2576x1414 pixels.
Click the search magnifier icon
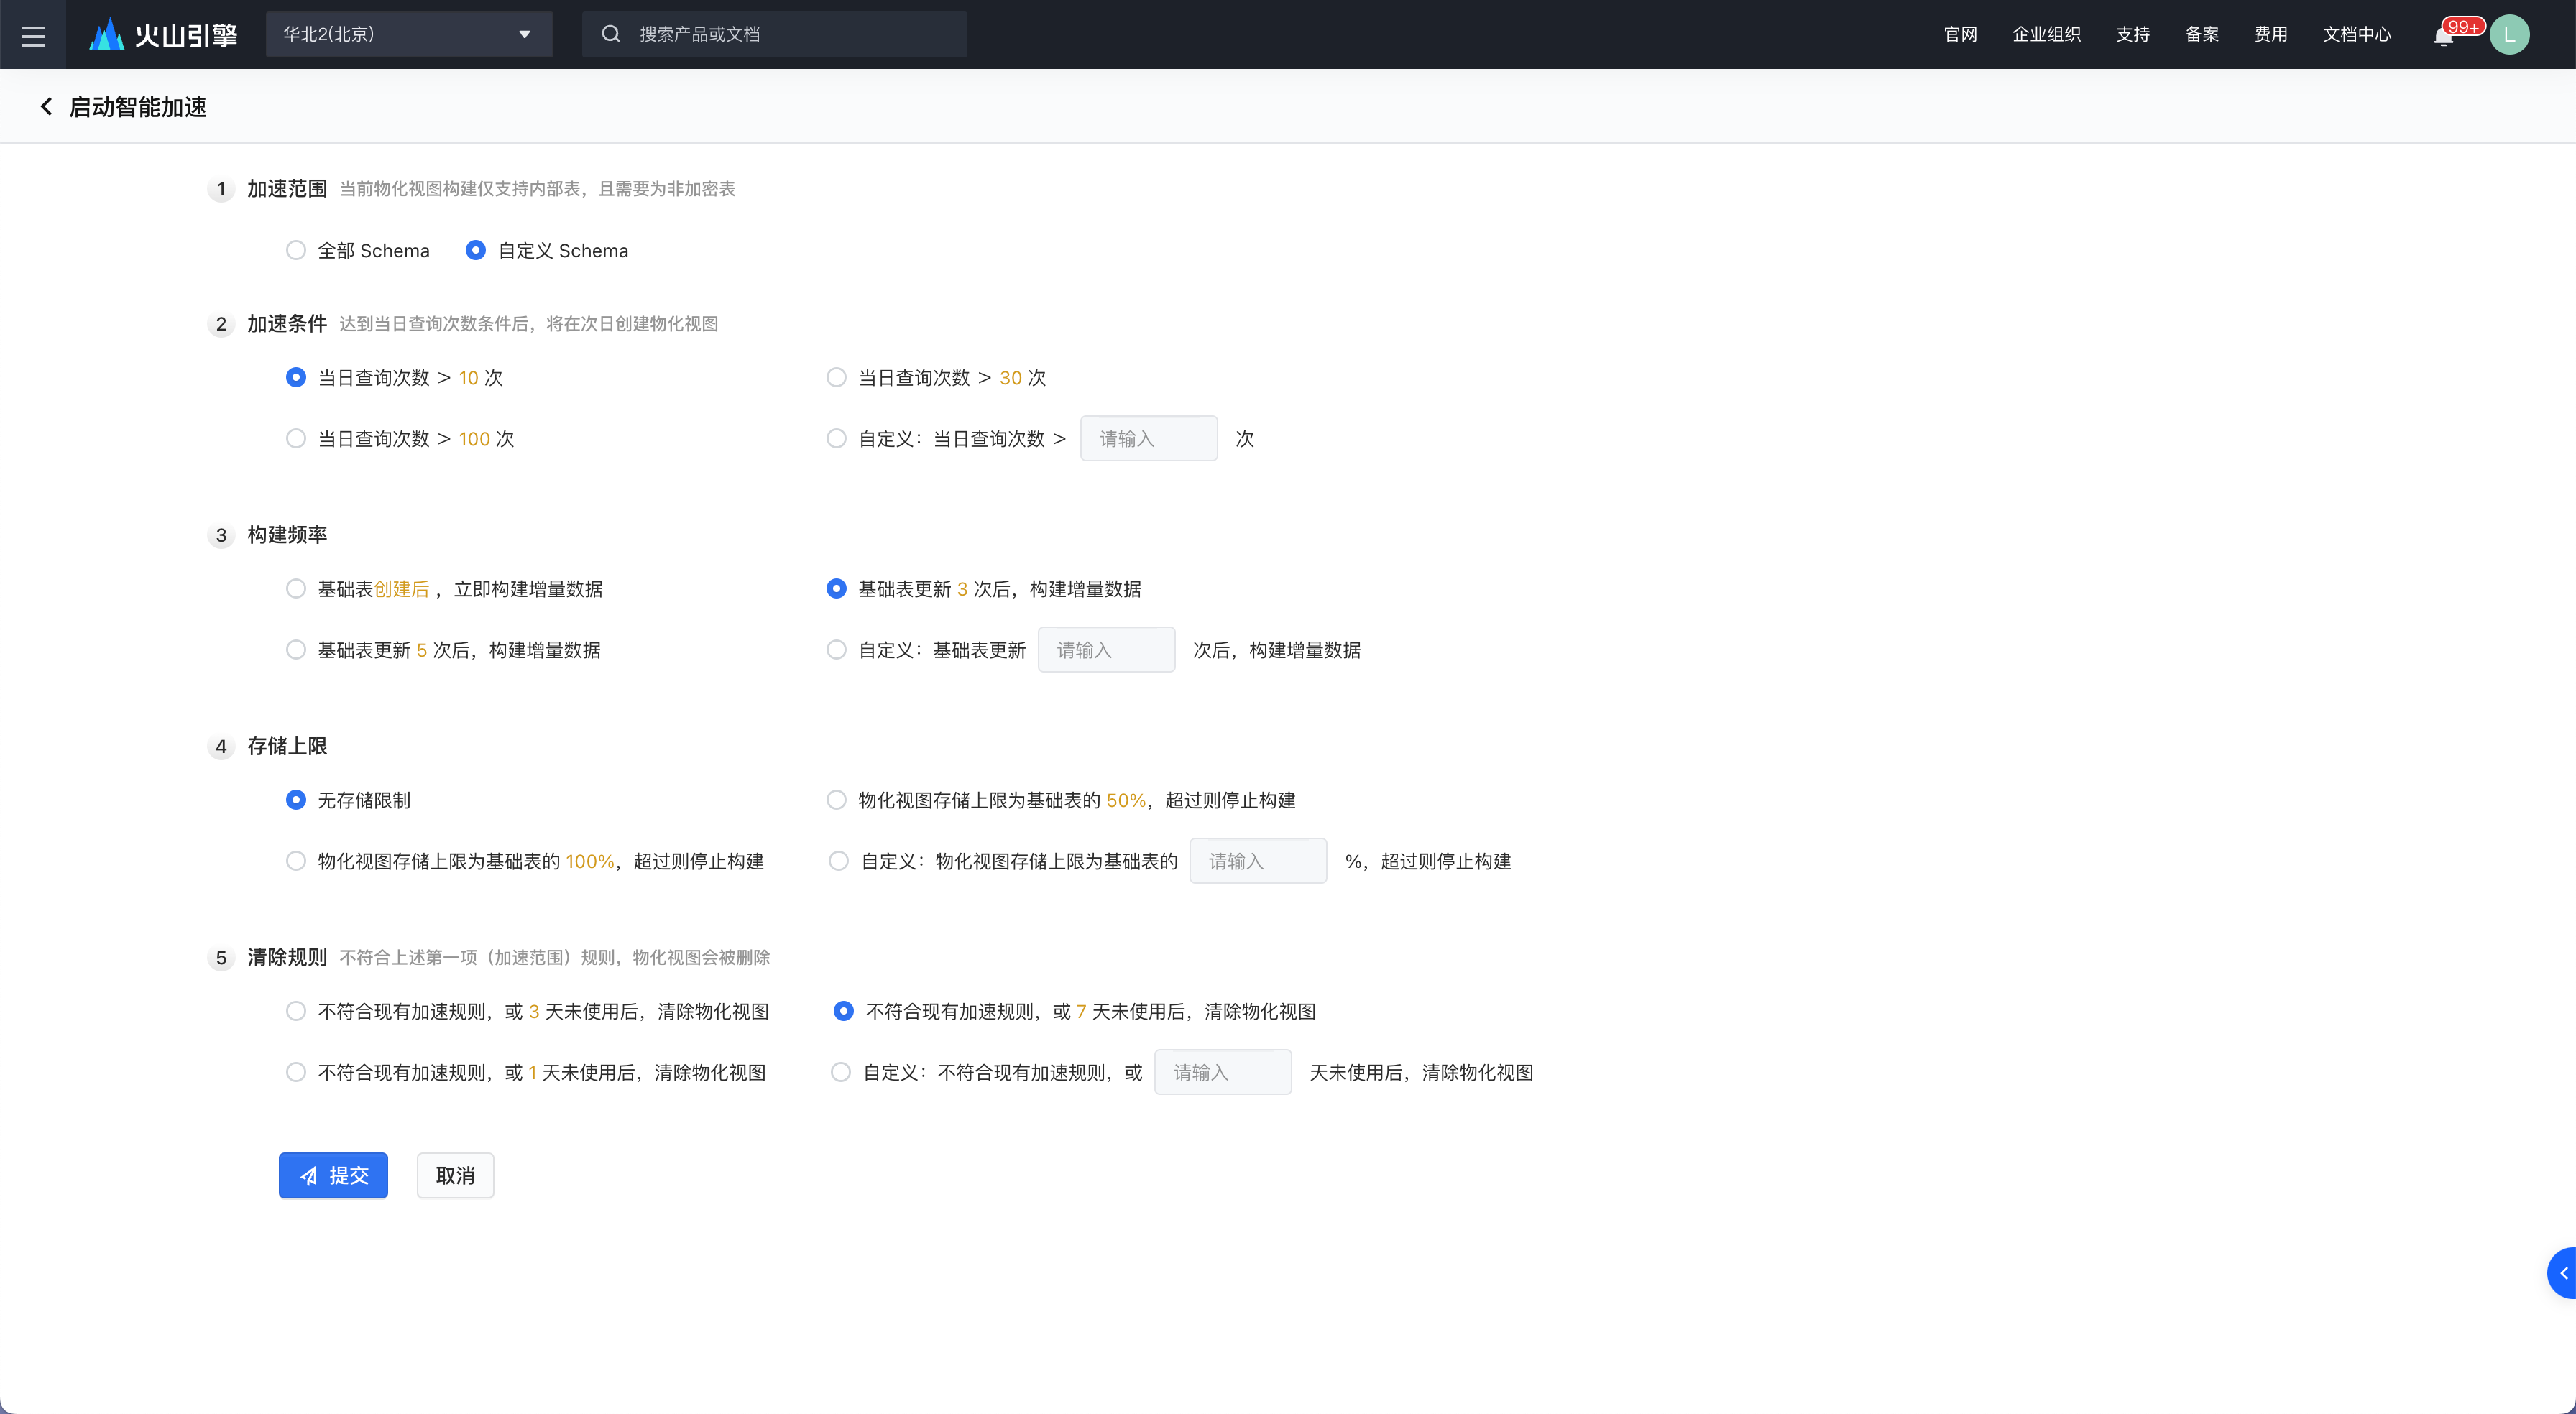pos(610,34)
